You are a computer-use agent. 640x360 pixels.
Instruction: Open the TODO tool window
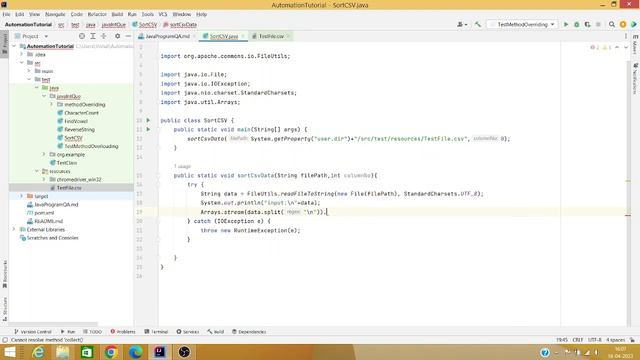[x=93, y=332]
